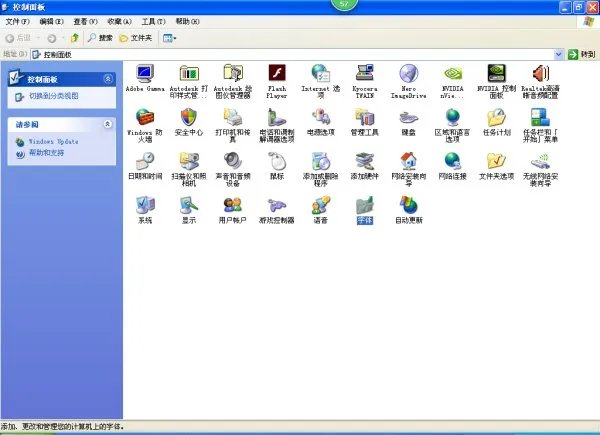
Task: Open the Flash Player control panel icon
Action: 277,74
